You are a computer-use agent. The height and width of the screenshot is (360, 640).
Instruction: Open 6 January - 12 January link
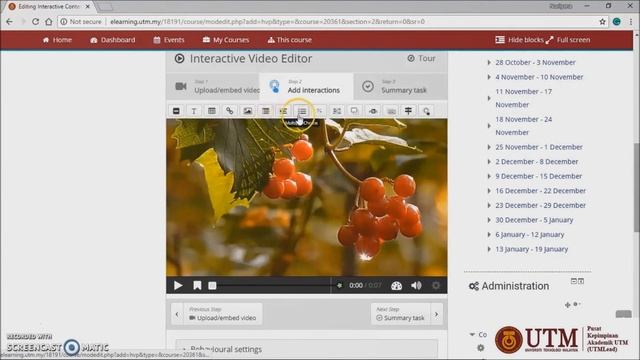(530, 235)
